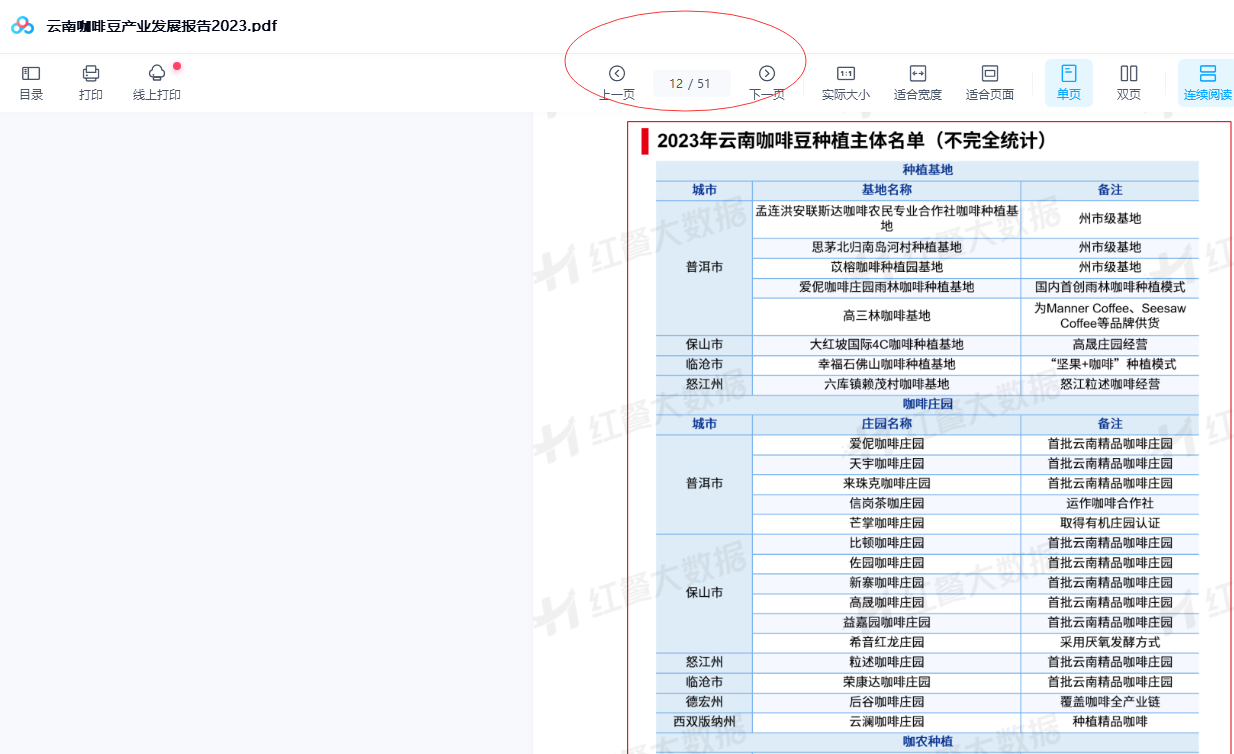1234x754 pixels.
Task: Click the 咖农种植 section header
Action: coord(926,741)
